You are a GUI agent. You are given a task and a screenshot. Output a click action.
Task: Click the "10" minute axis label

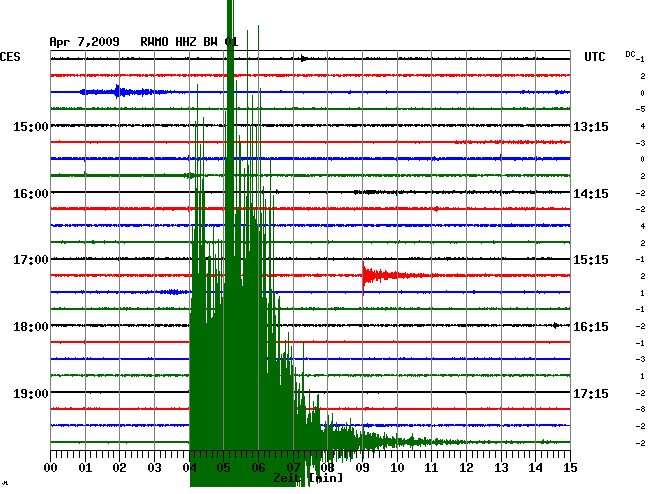(x=397, y=468)
